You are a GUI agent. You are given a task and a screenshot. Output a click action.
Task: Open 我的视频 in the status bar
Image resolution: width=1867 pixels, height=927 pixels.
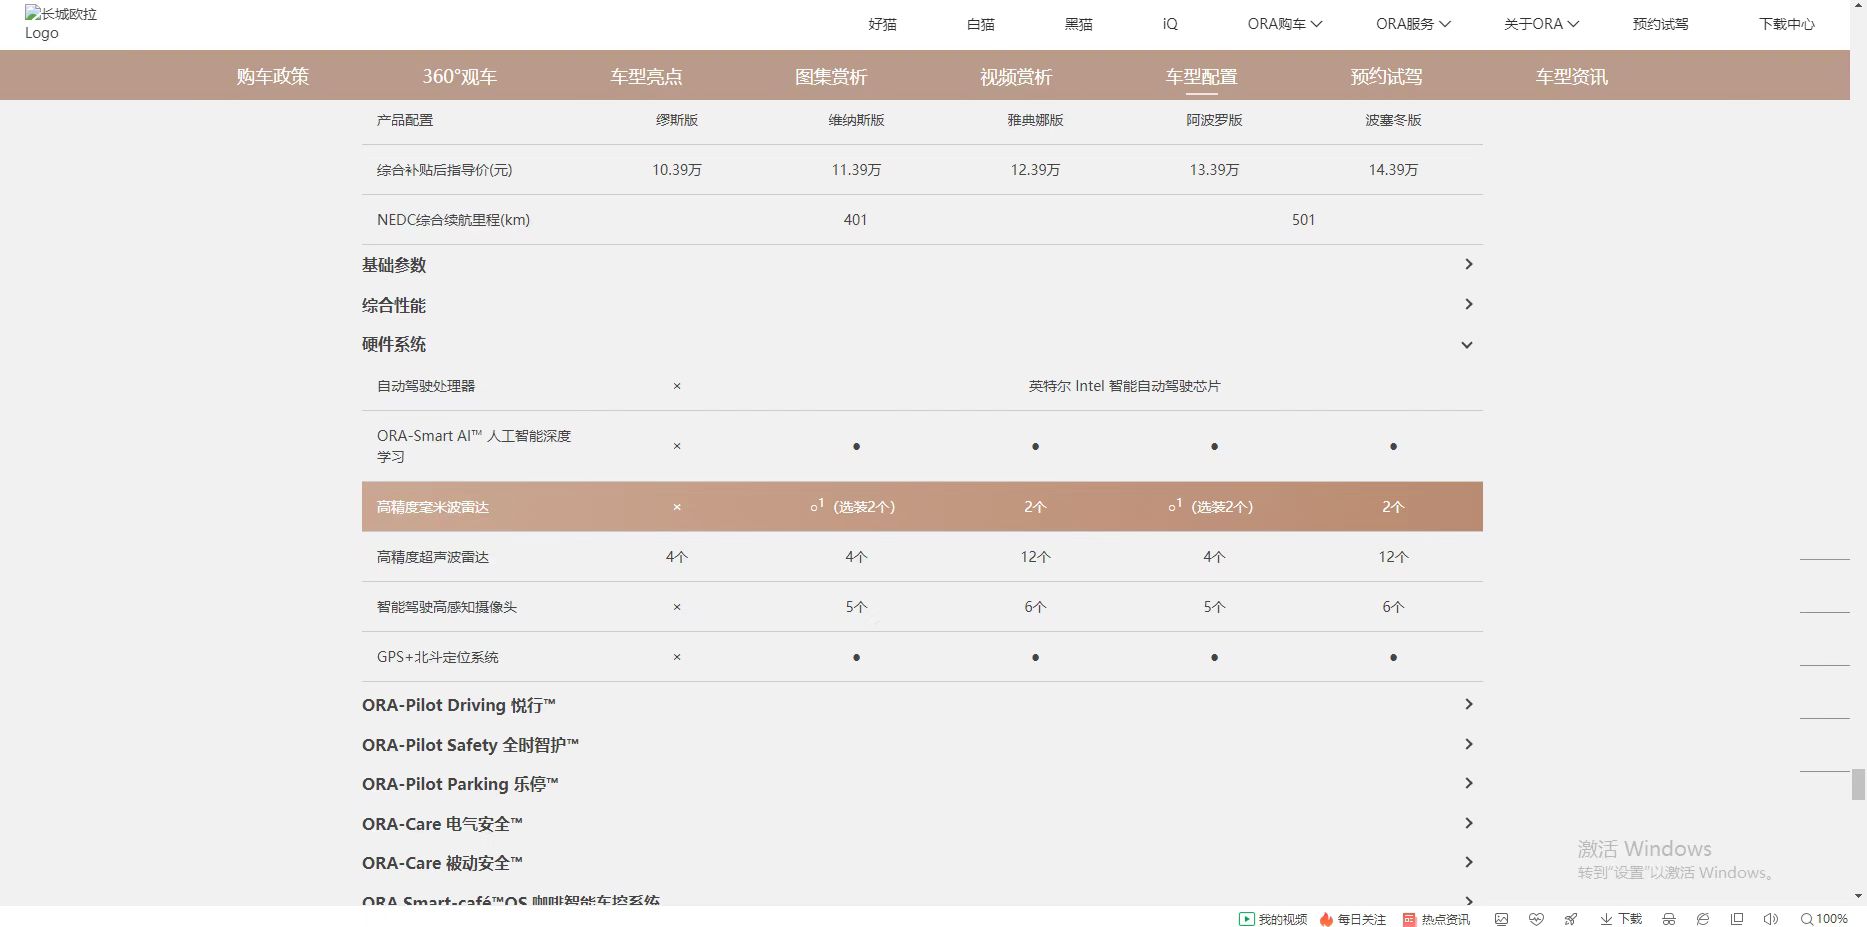click(x=1273, y=919)
